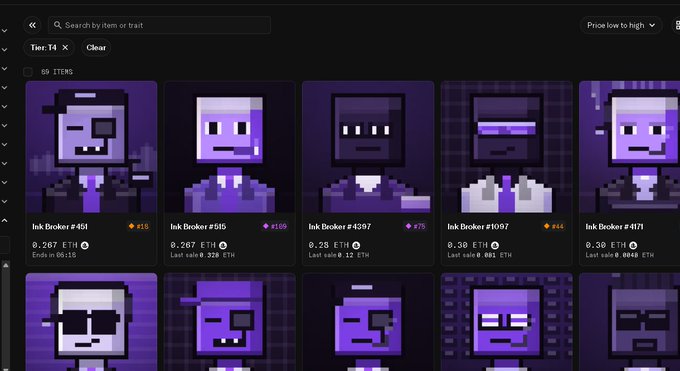Click the grid view icon beside the sort dropdown
680x371 pixels.
tap(677, 25)
